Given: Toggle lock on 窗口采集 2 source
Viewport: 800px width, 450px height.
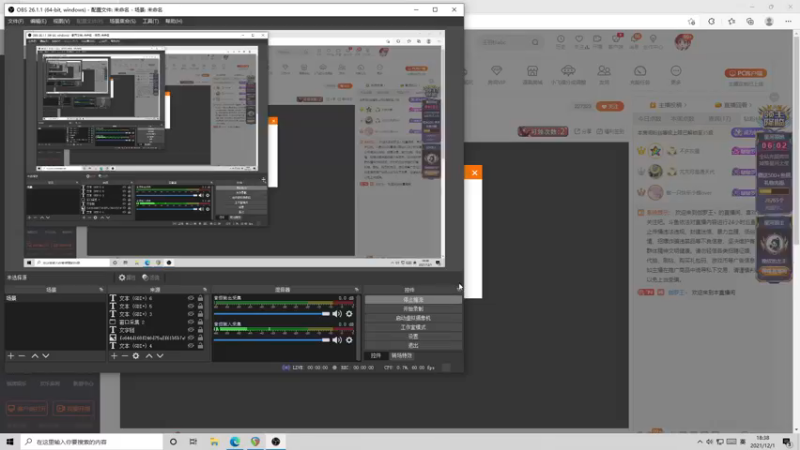Looking at the screenshot, I should pyautogui.click(x=201, y=322).
